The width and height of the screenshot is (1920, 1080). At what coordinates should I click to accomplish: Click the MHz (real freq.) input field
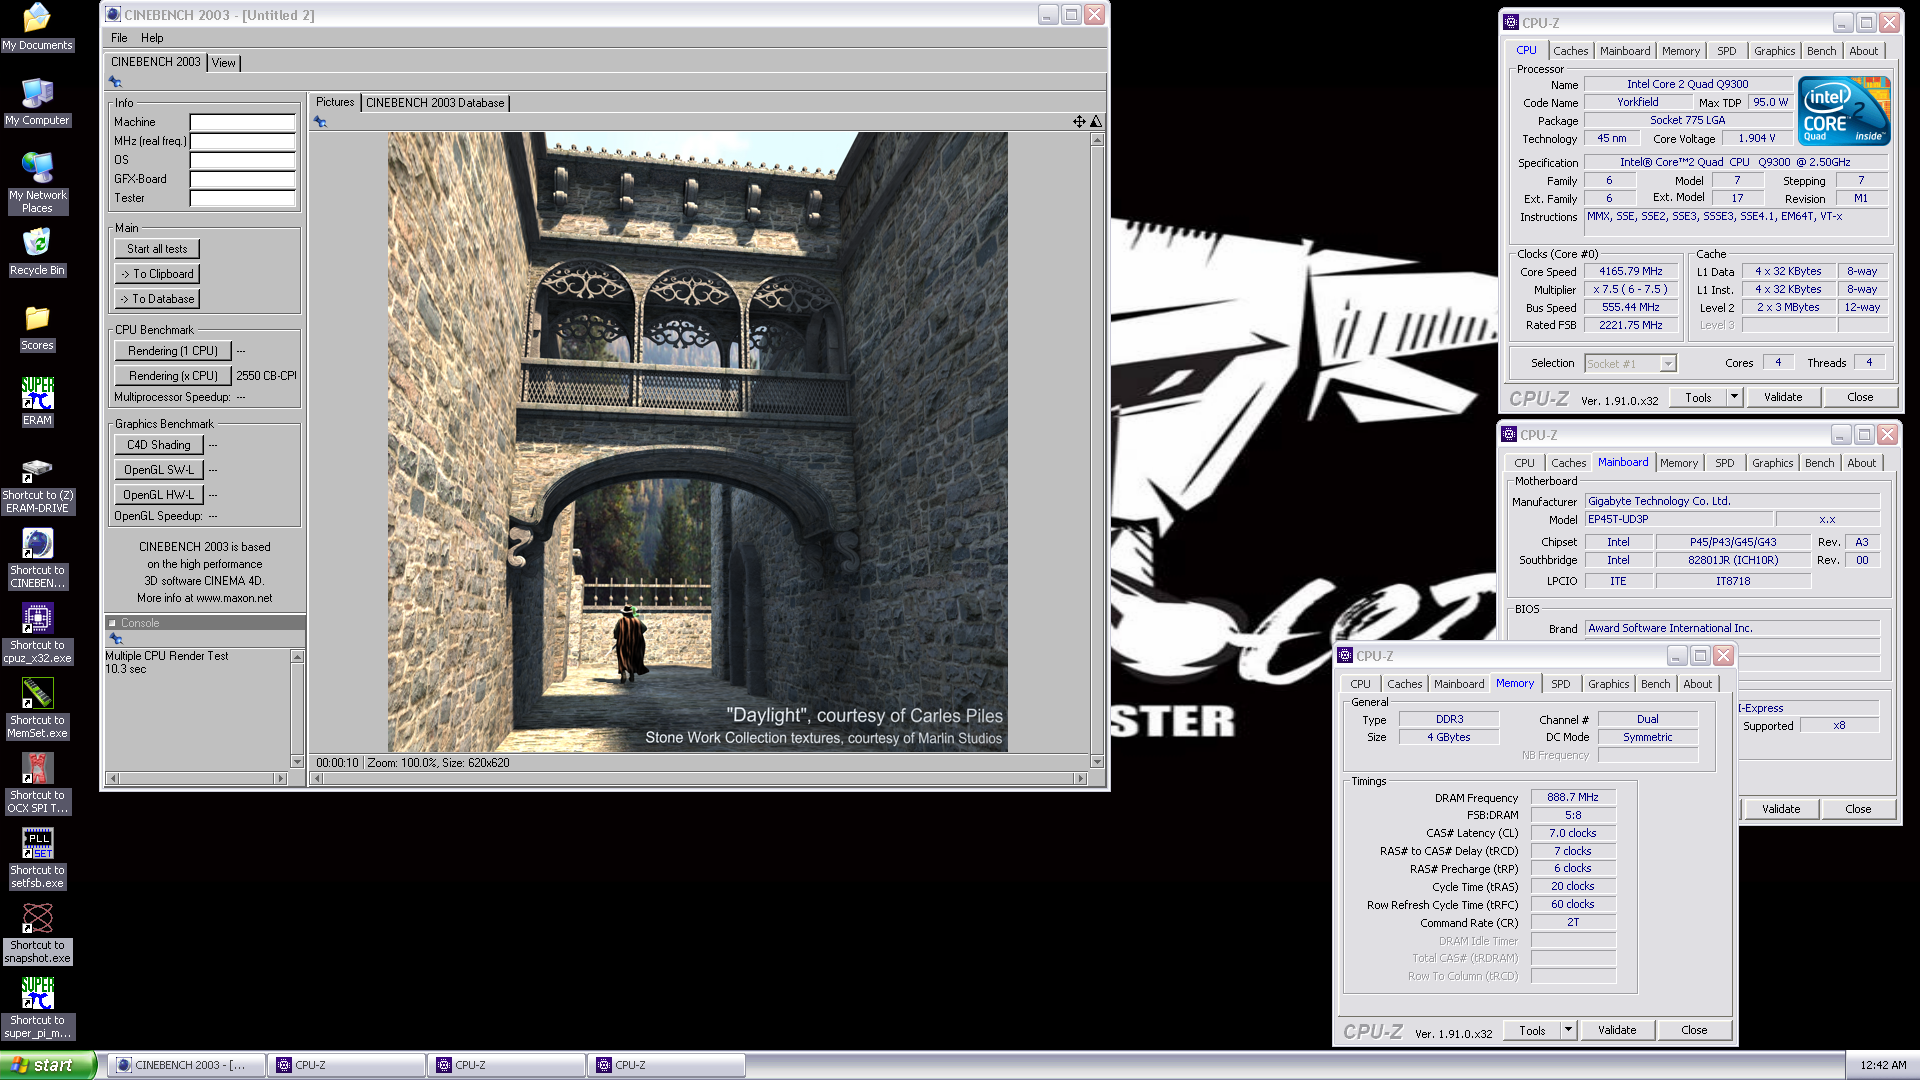[x=243, y=141]
